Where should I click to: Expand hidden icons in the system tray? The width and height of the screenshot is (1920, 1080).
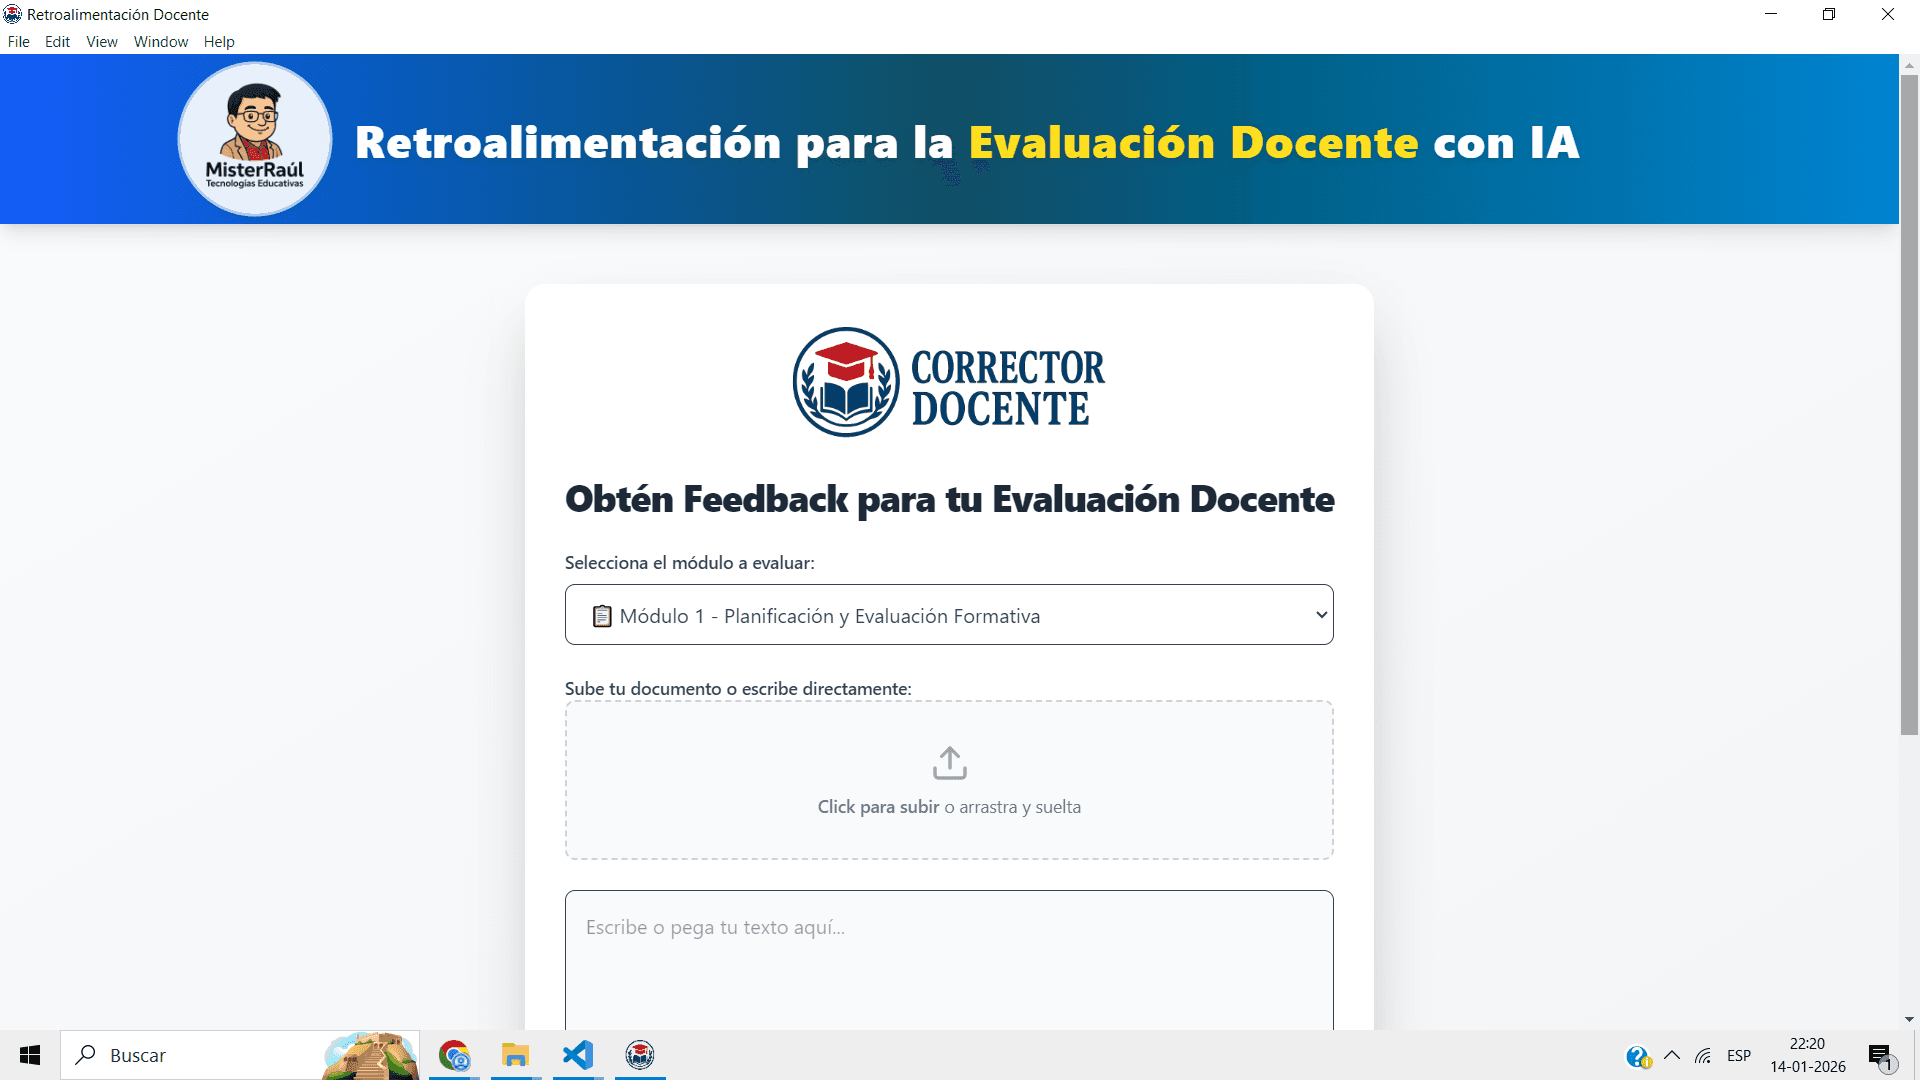click(1671, 1055)
